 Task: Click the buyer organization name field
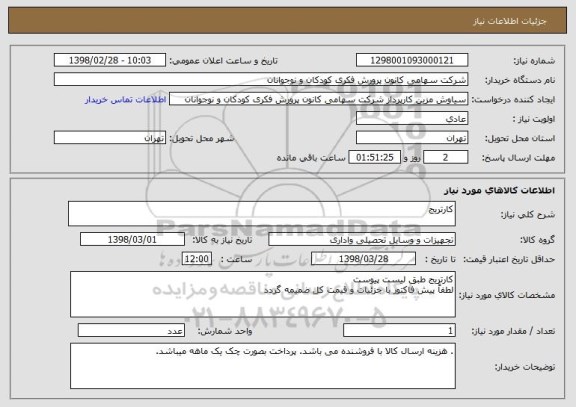(261, 79)
